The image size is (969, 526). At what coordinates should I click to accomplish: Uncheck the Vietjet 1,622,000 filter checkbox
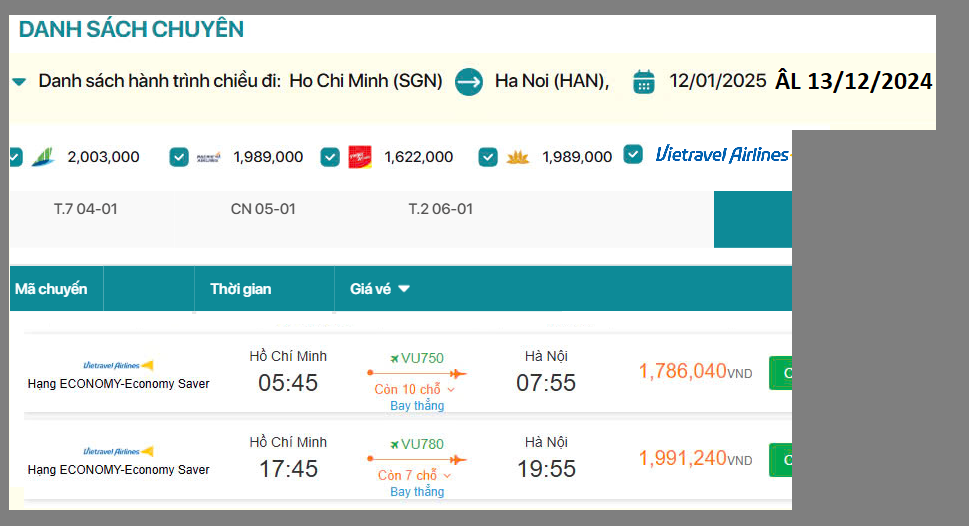pyautogui.click(x=330, y=157)
